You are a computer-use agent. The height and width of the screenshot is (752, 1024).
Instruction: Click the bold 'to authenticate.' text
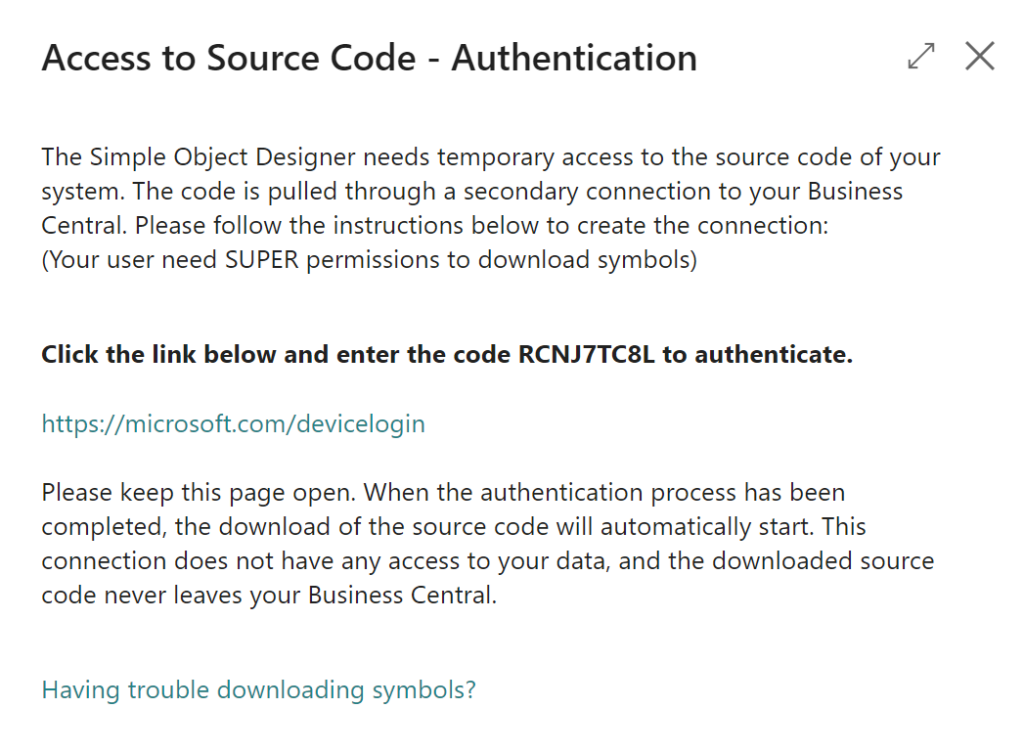(757, 355)
